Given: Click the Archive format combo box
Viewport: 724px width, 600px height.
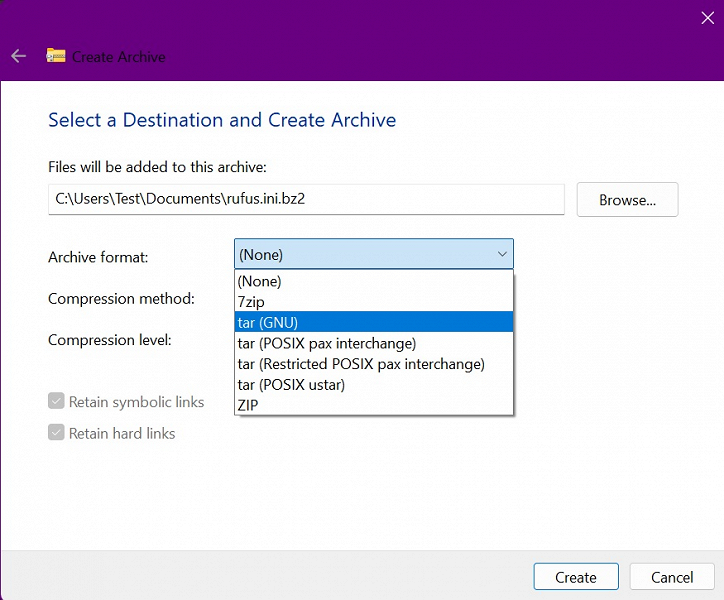Looking at the screenshot, I should pos(374,254).
